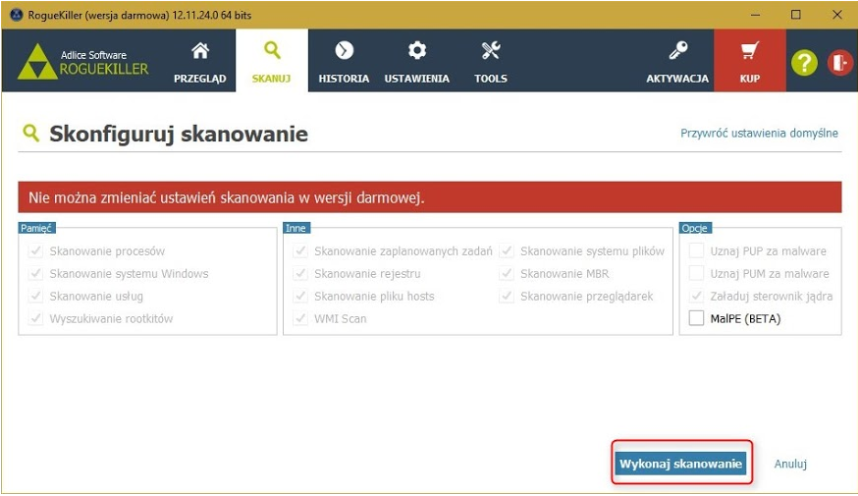The image size is (858, 496).
Task: Click the Opcje group label
Action: (695, 228)
